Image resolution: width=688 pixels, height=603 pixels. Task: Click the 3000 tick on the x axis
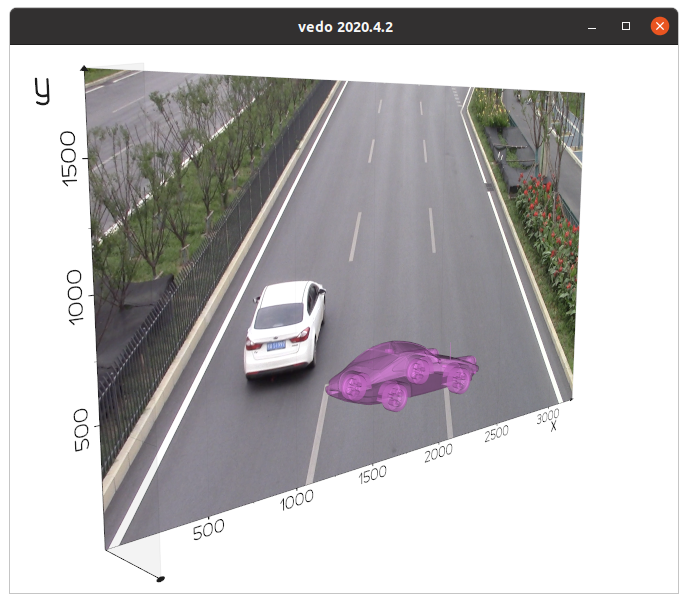click(548, 416)
